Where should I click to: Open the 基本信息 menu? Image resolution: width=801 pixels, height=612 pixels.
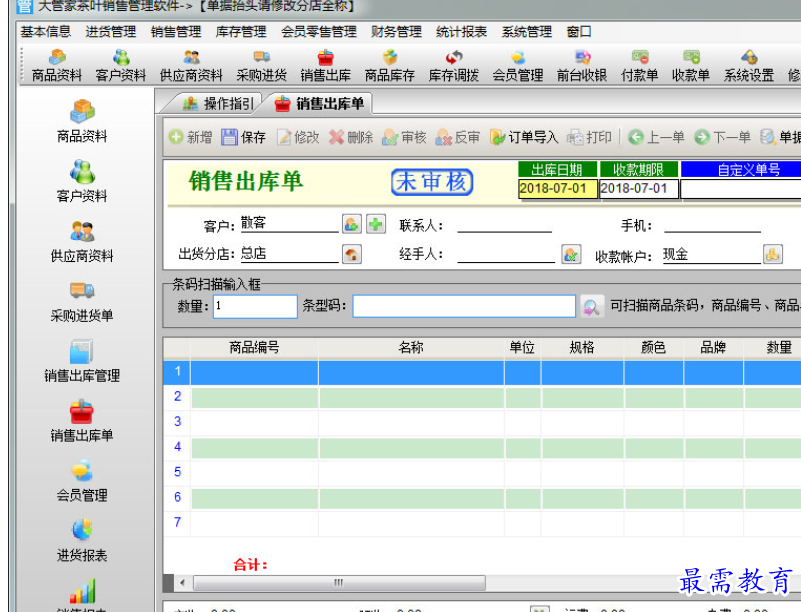(x=46, y=32)
